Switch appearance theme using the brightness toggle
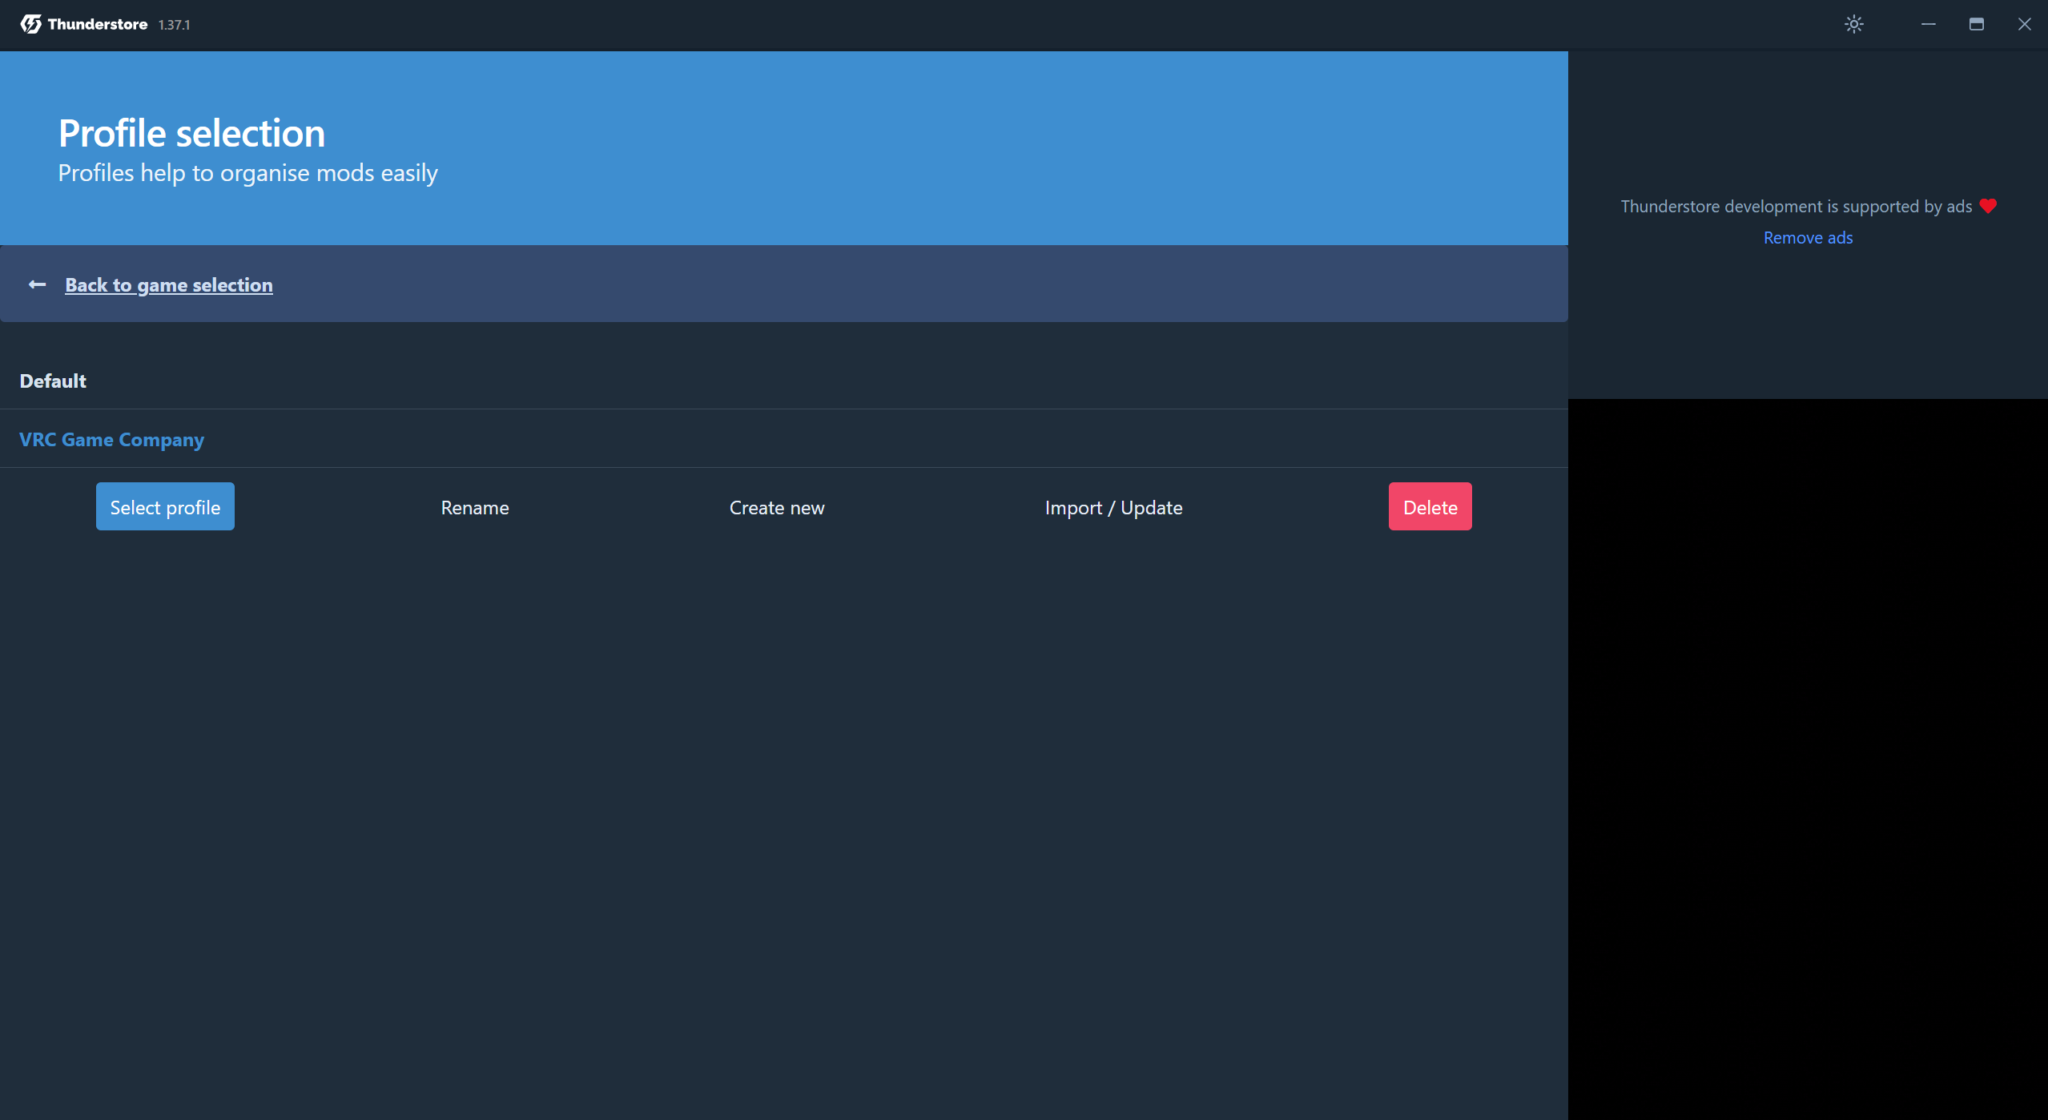Image resolution: width=2048 pixels, height=1120 pixels. point(1854,23)
